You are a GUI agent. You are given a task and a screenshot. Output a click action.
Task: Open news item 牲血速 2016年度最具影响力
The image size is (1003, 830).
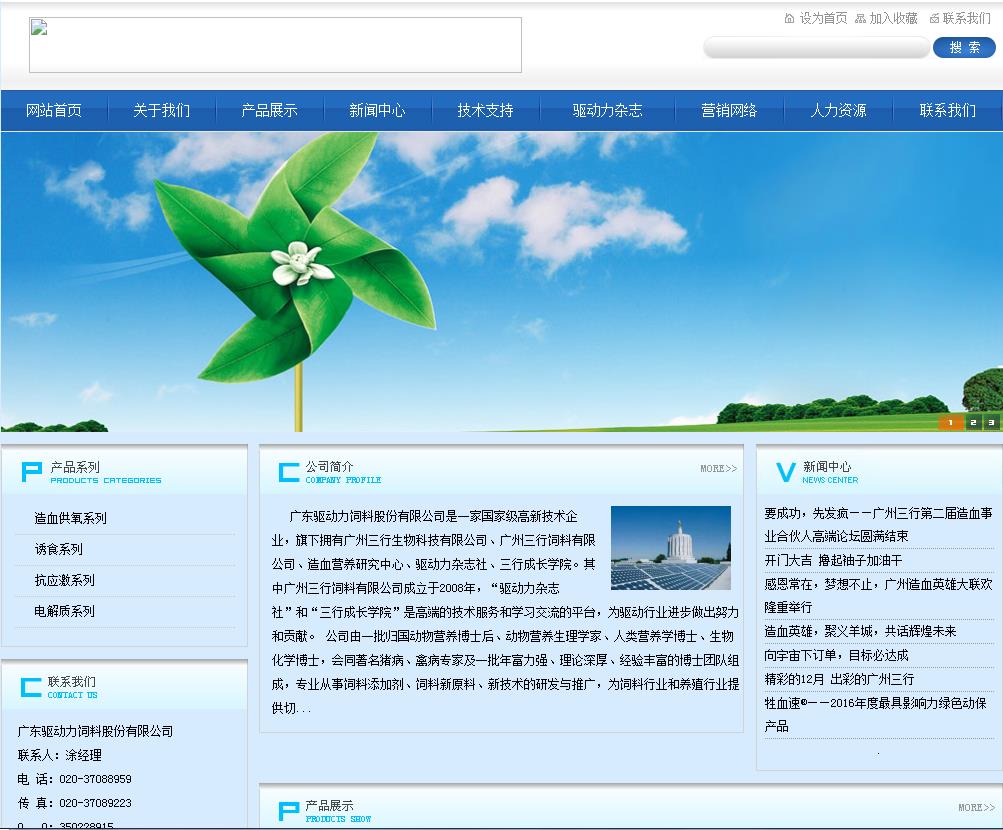[x=875, y=715]
